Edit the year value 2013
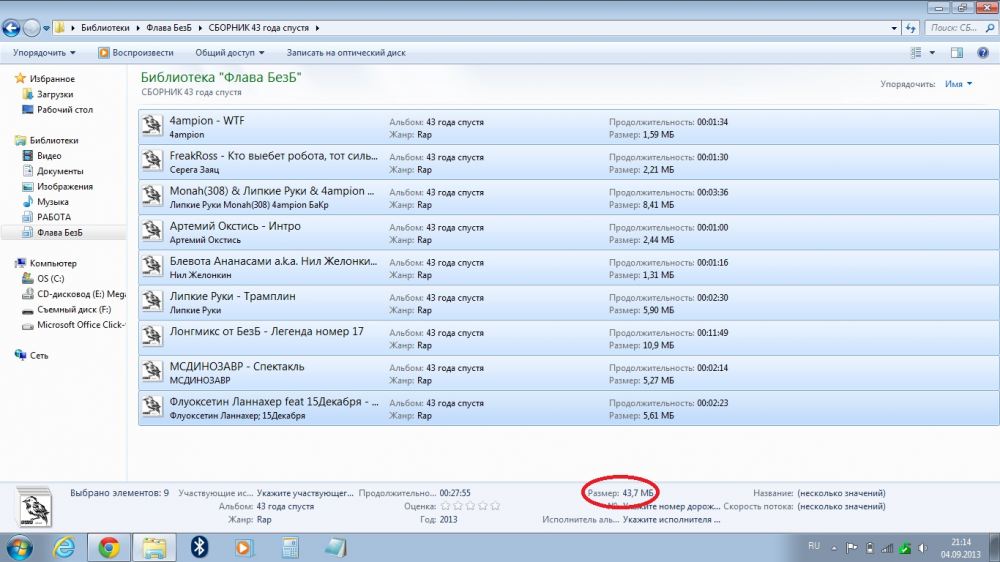The height and width of the screenshot is (562, 1000). coord(448,520)
